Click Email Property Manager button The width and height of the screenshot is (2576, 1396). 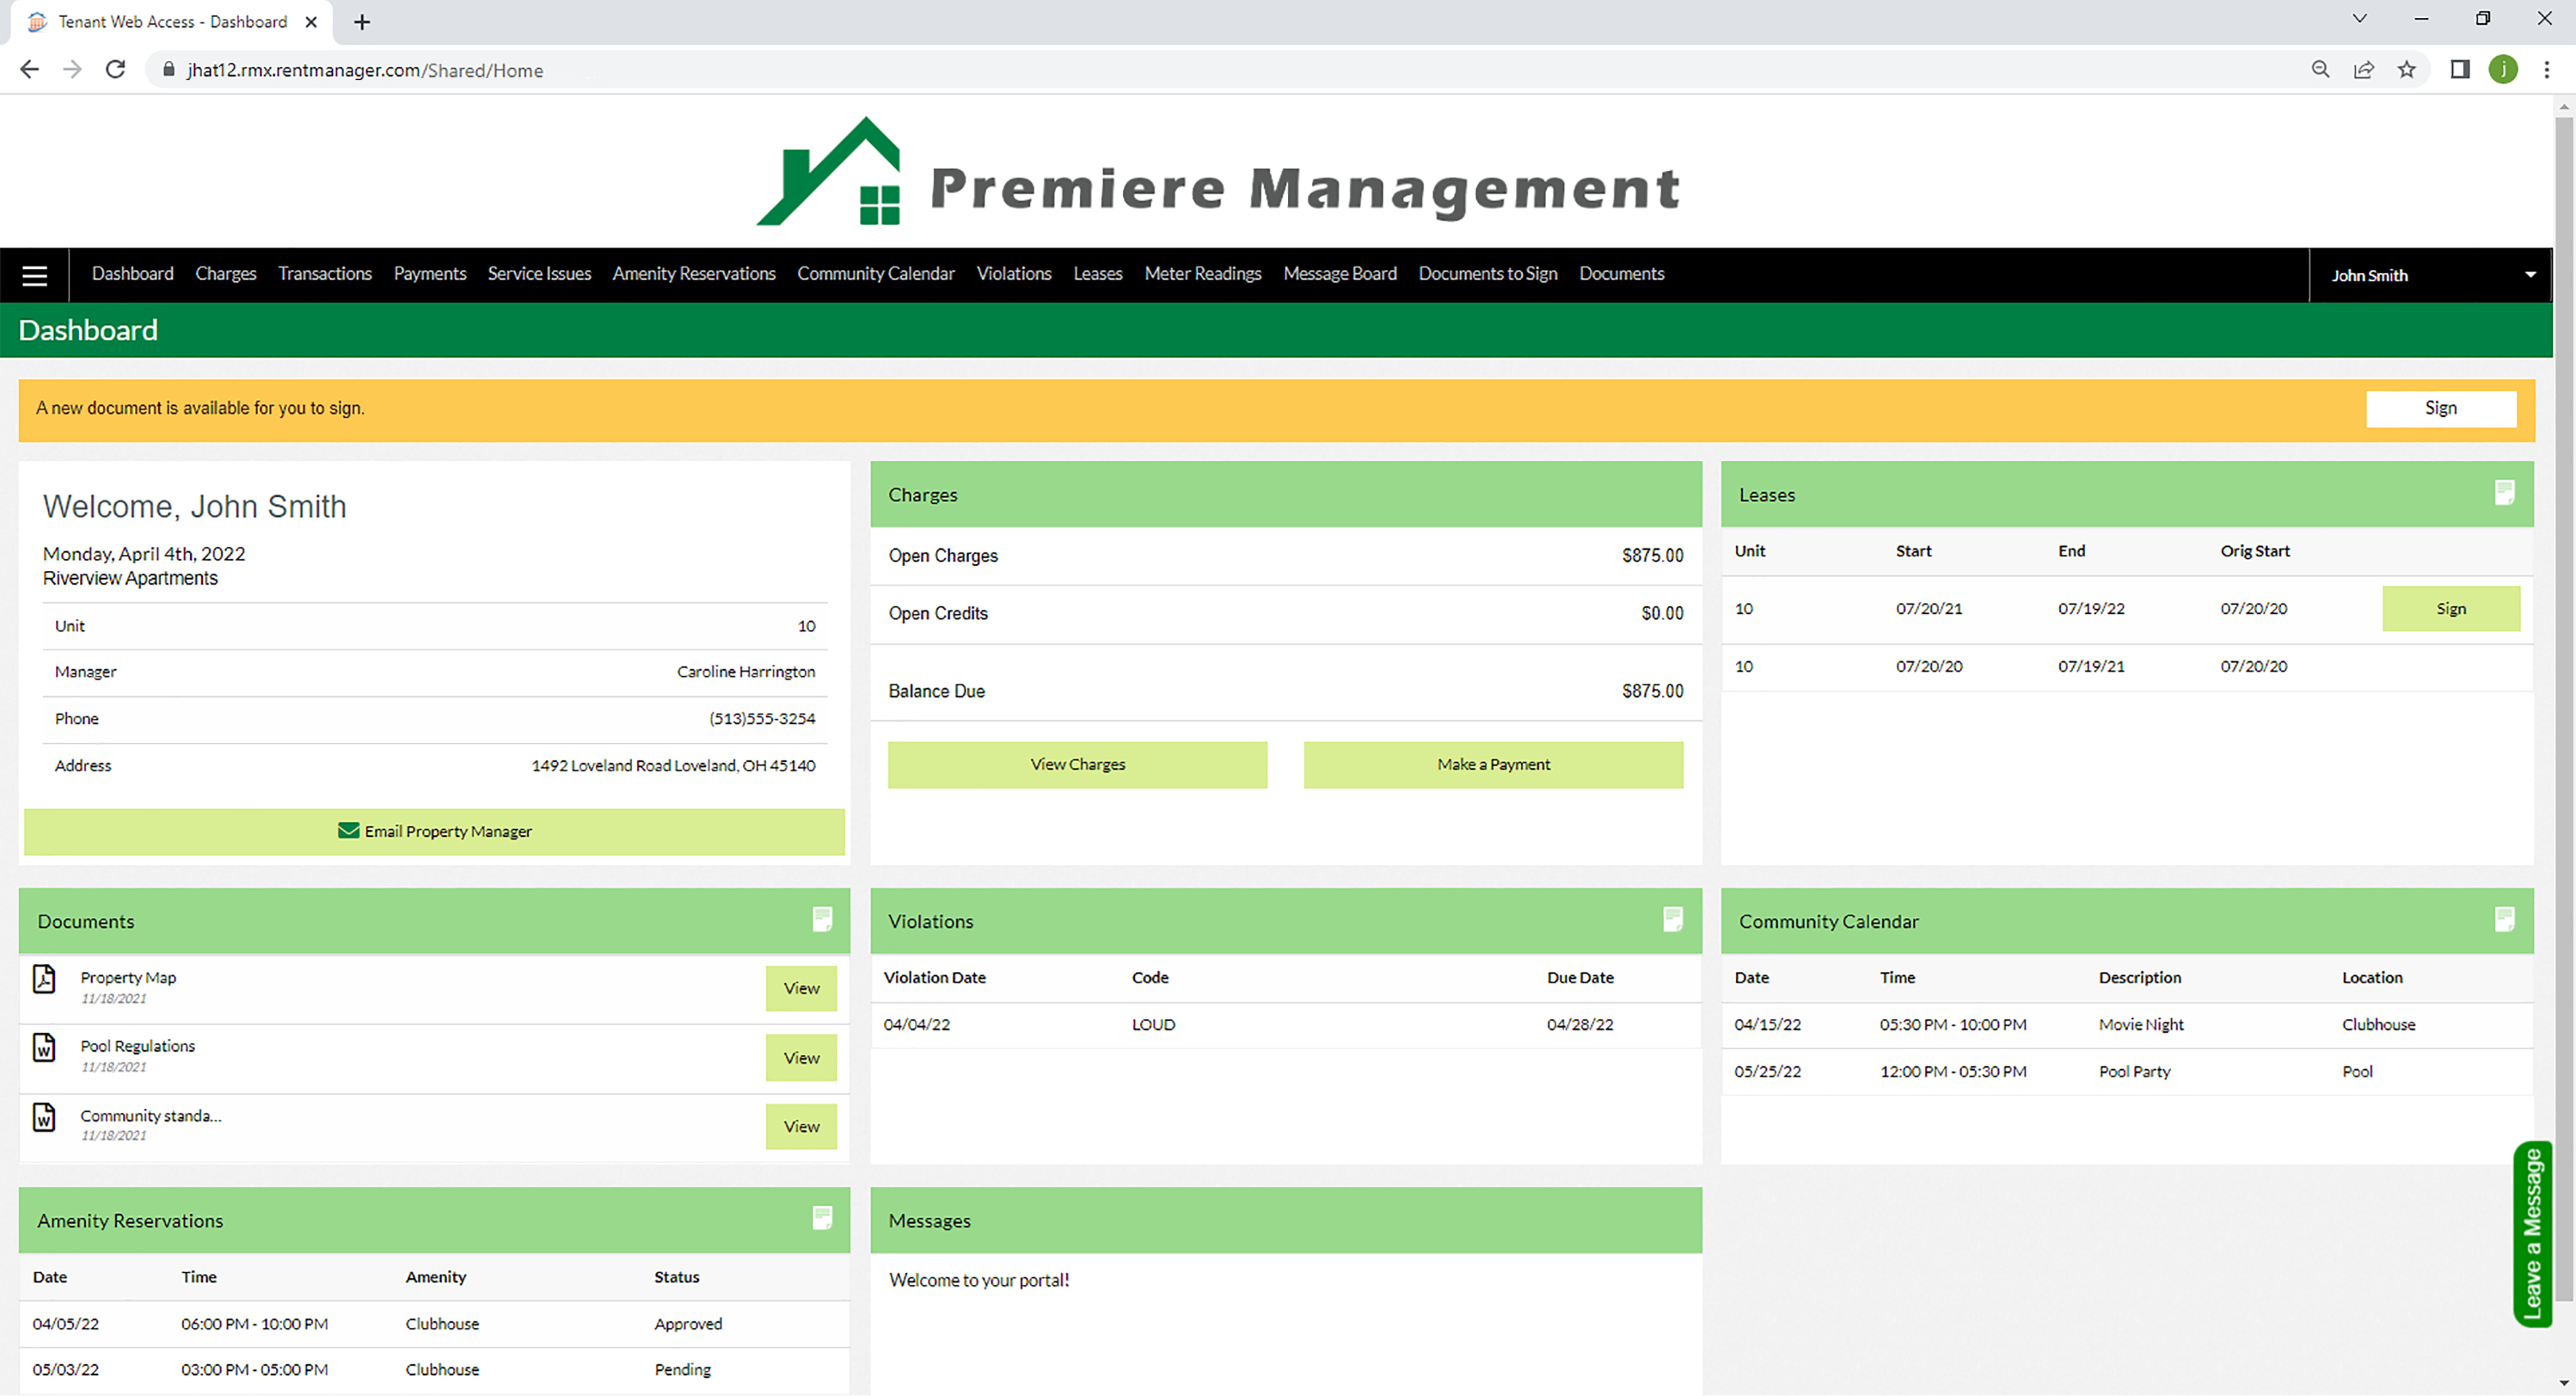(x=434, y=832)
